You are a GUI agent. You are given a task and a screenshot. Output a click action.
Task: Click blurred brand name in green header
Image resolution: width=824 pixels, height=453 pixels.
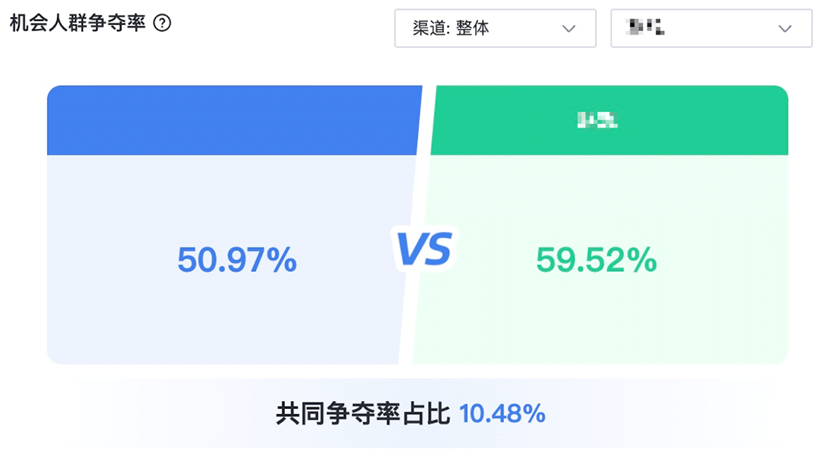click(597, 120)
